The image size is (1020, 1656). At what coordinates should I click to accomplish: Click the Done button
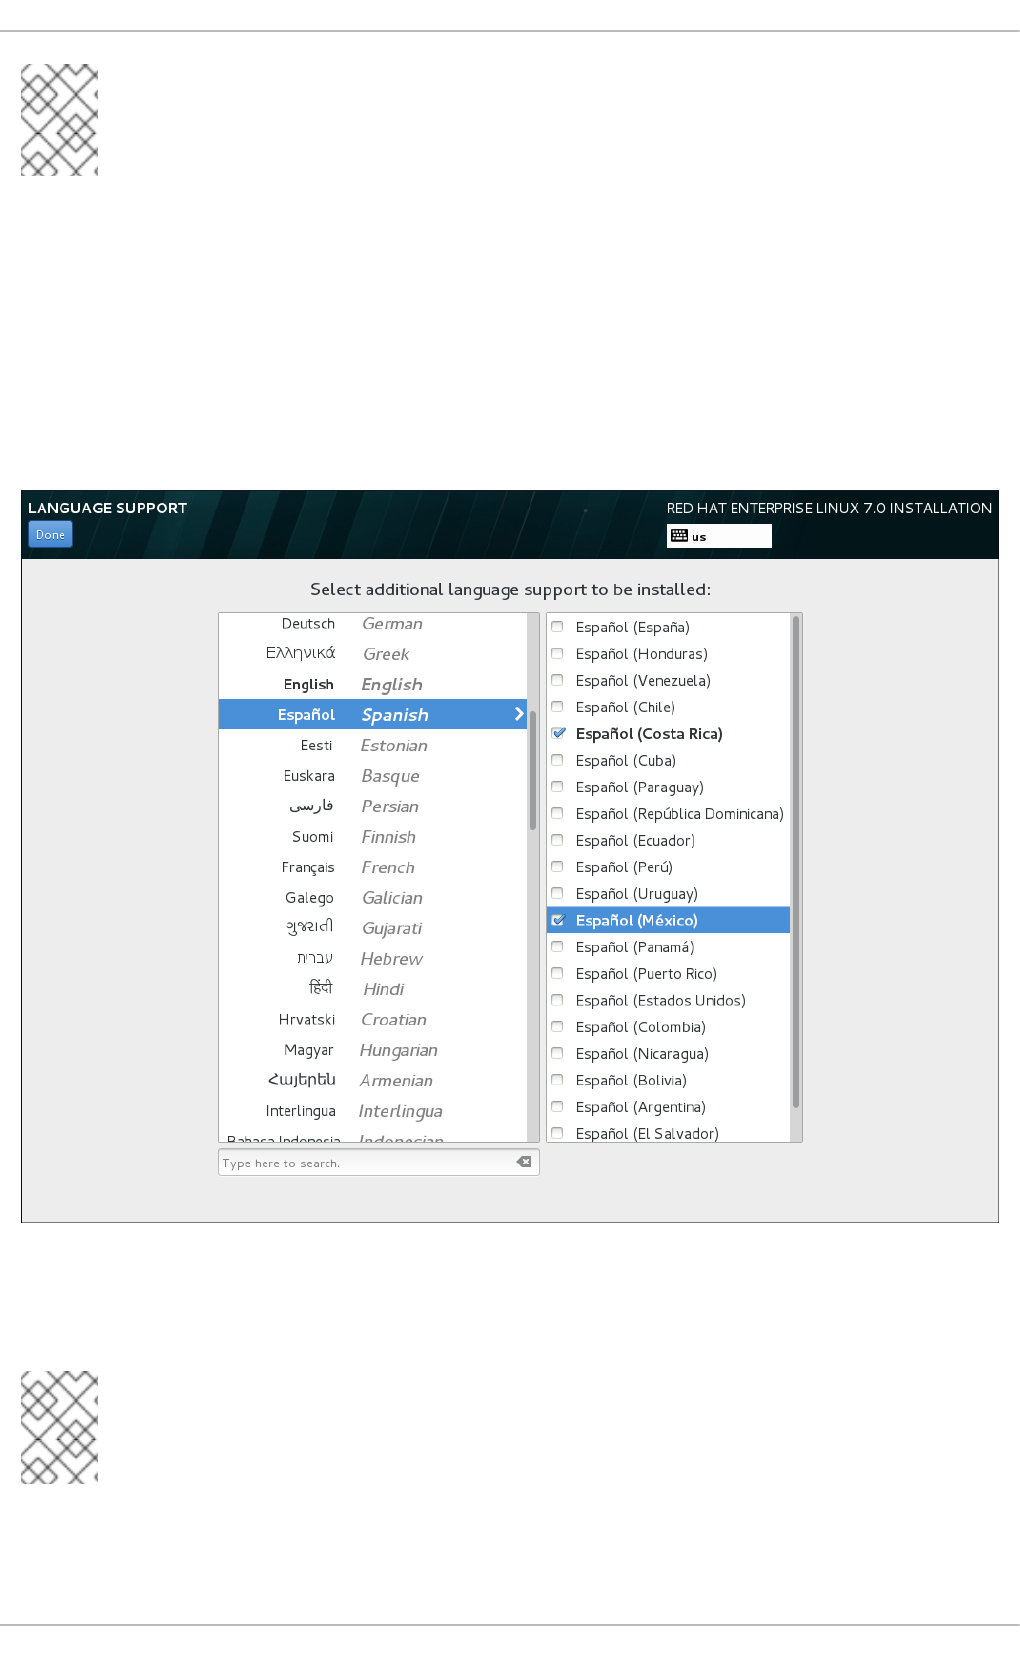pos(50,534)
